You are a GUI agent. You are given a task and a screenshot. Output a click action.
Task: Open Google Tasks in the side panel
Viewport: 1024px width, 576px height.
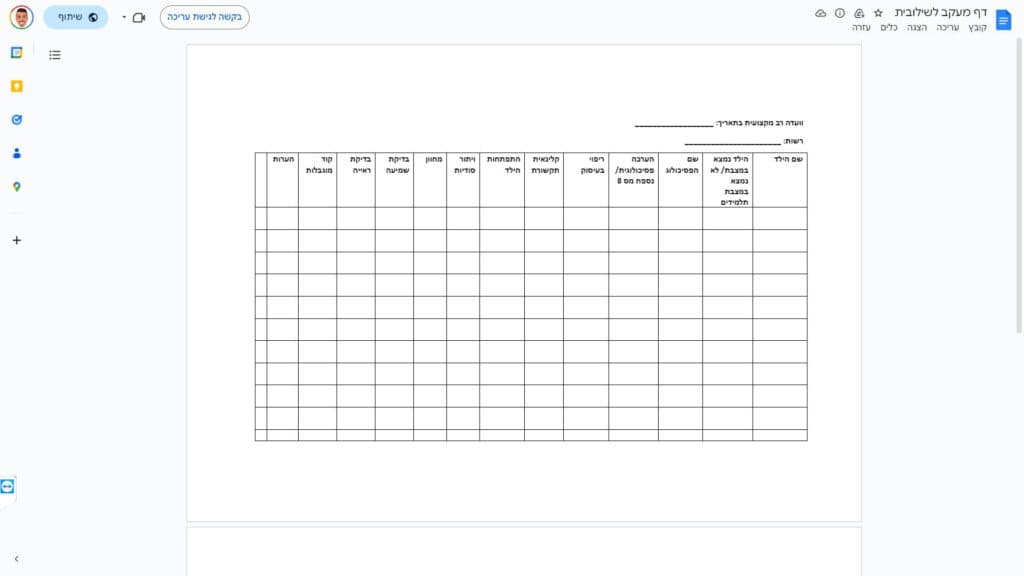click(16, 119)
